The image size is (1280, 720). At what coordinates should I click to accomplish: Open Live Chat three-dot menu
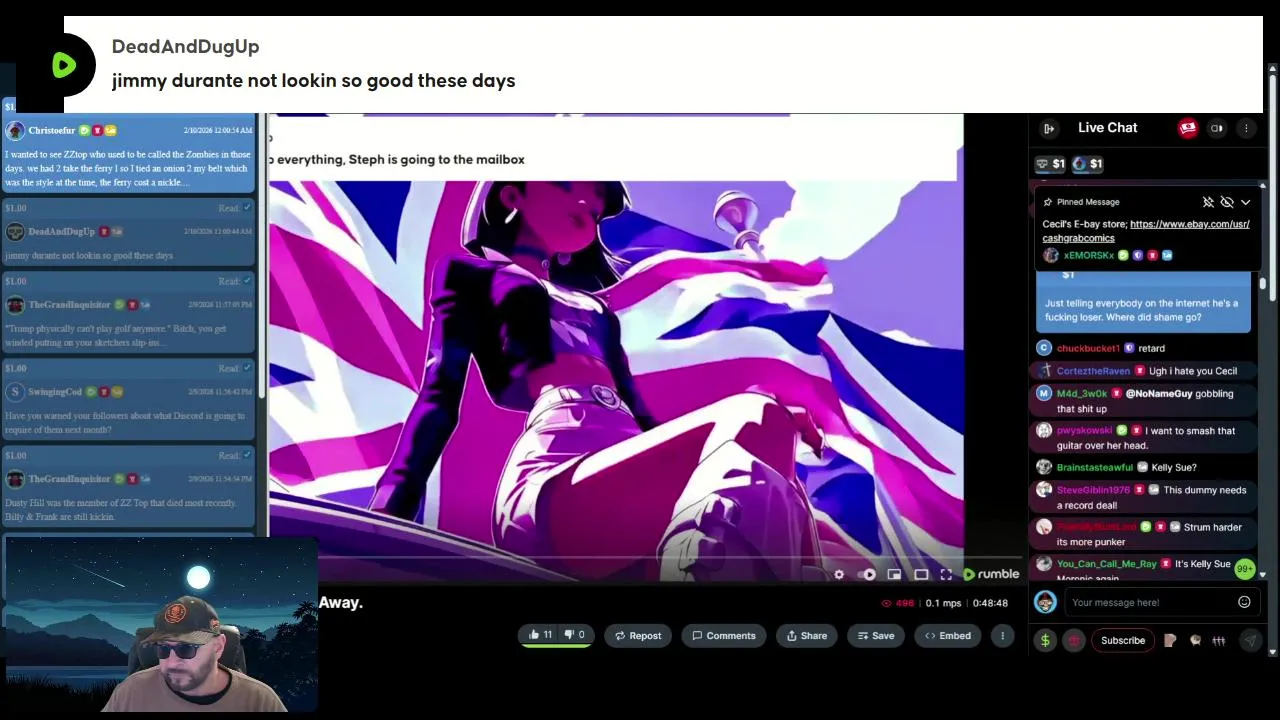(1246, 128)
